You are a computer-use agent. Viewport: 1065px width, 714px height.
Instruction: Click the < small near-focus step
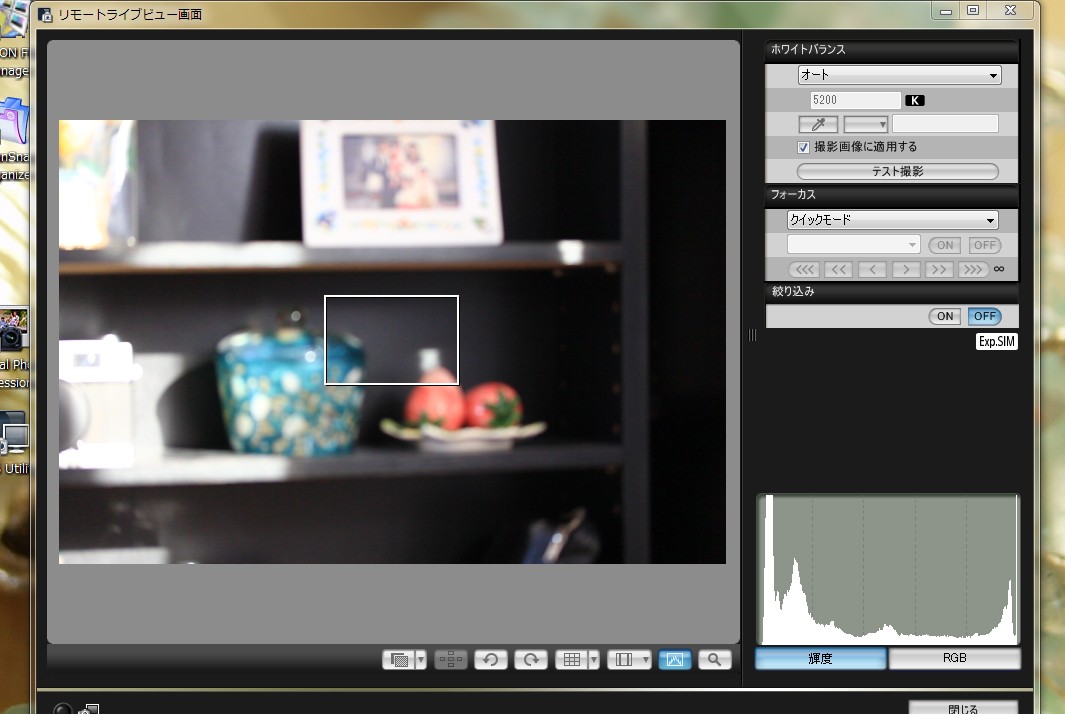pos(872,270)
